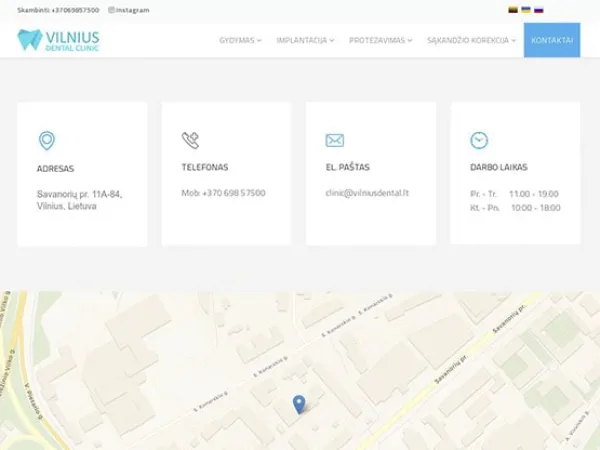
Task: Expand the Implantacija menu chevron
Action: [332, 41]
